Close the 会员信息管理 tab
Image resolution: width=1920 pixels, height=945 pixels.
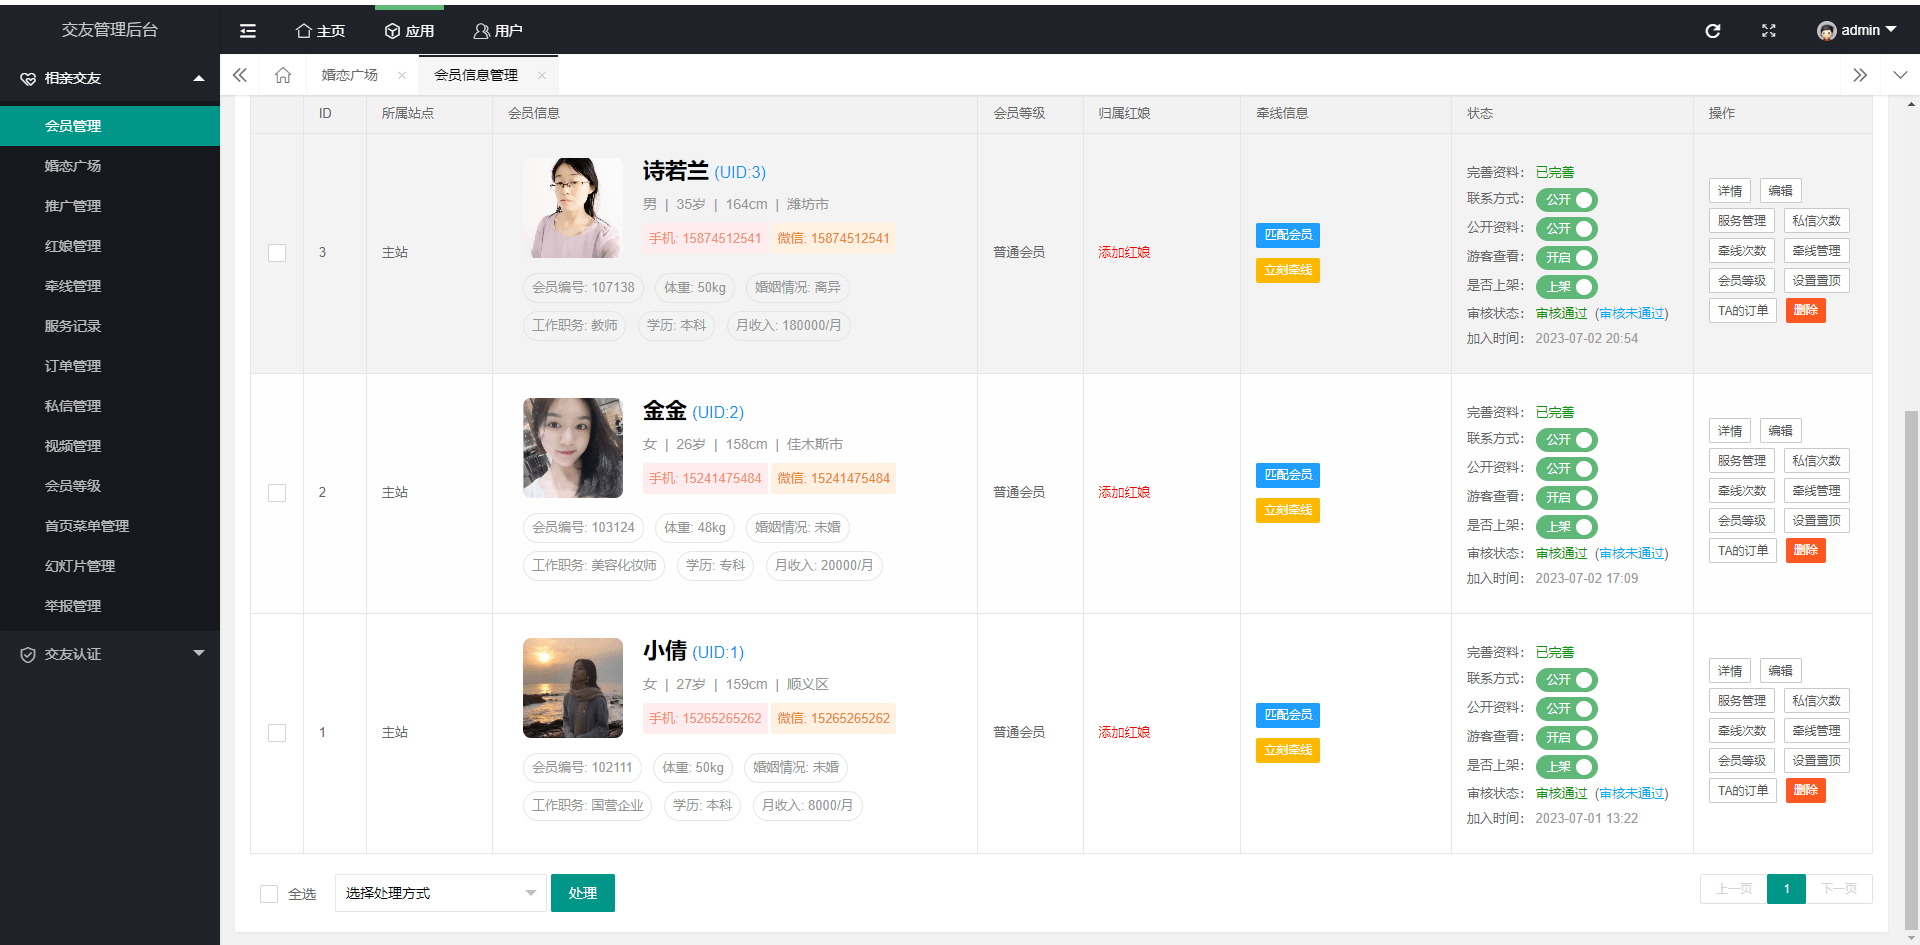542,75
